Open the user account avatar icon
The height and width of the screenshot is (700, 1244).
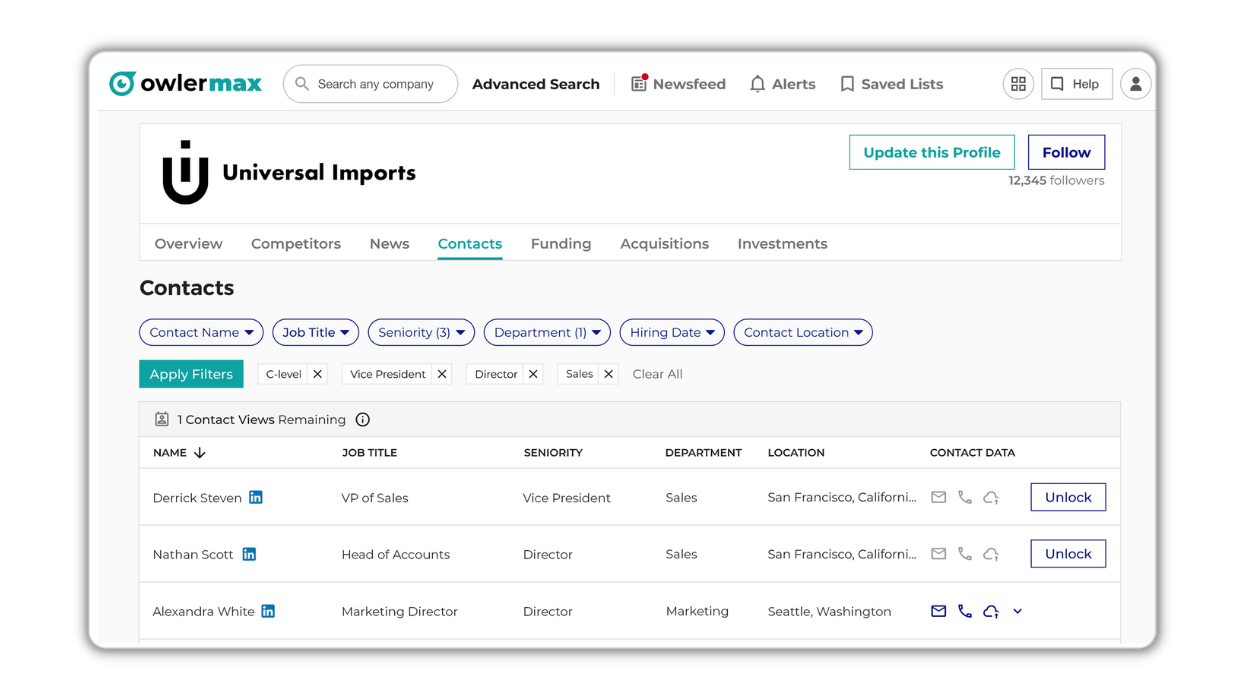1135,84
